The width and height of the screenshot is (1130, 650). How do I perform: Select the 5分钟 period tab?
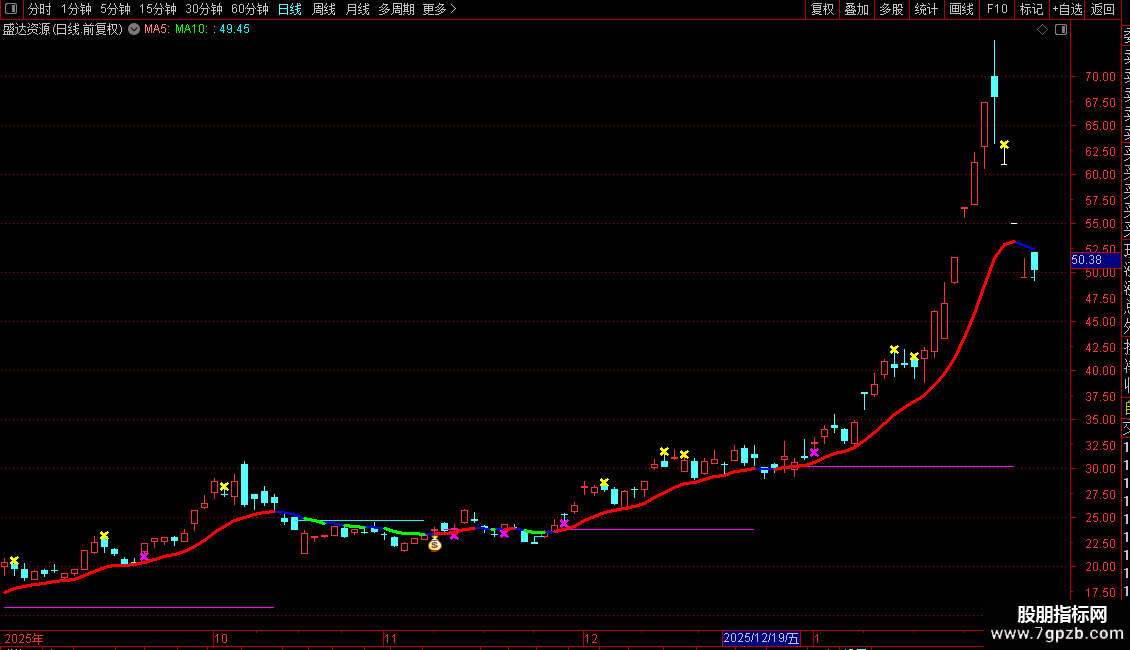coord(115,9)
